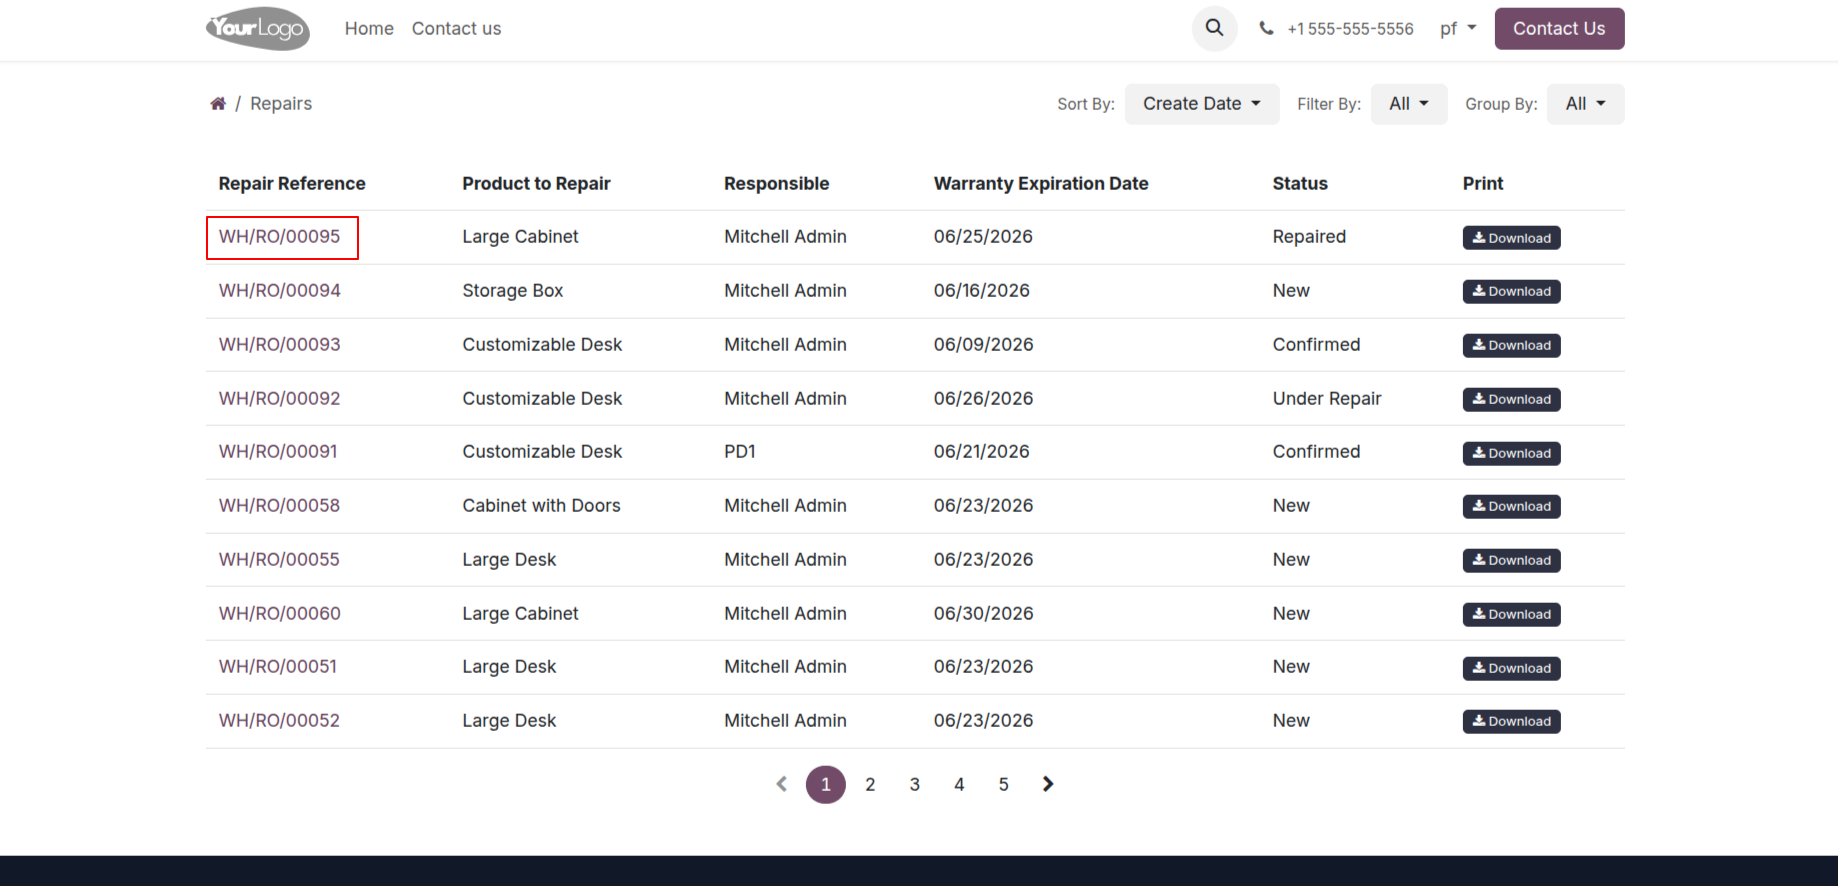Viewport: 1838px width, 886px height.
Task: Download report for WH/RO/00052
Action: pyautogui.click(x=1511, y=721)
